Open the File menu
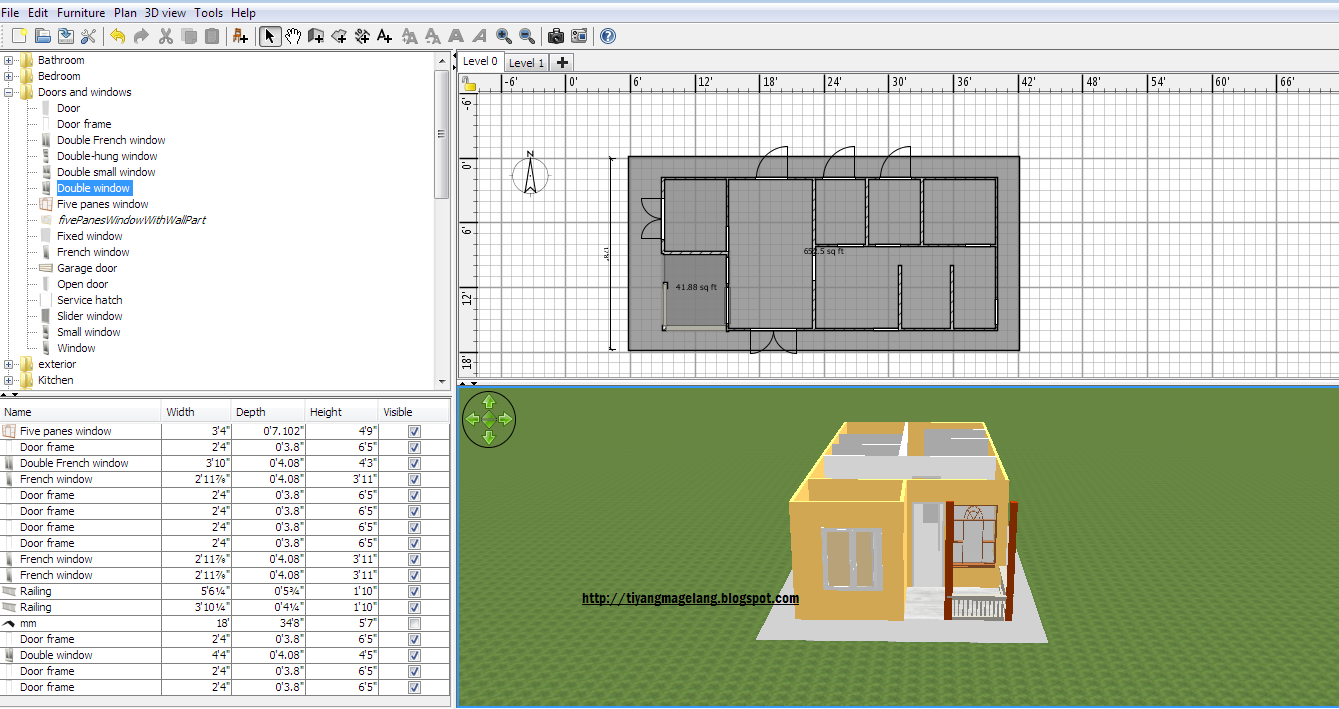 [11, 13]
